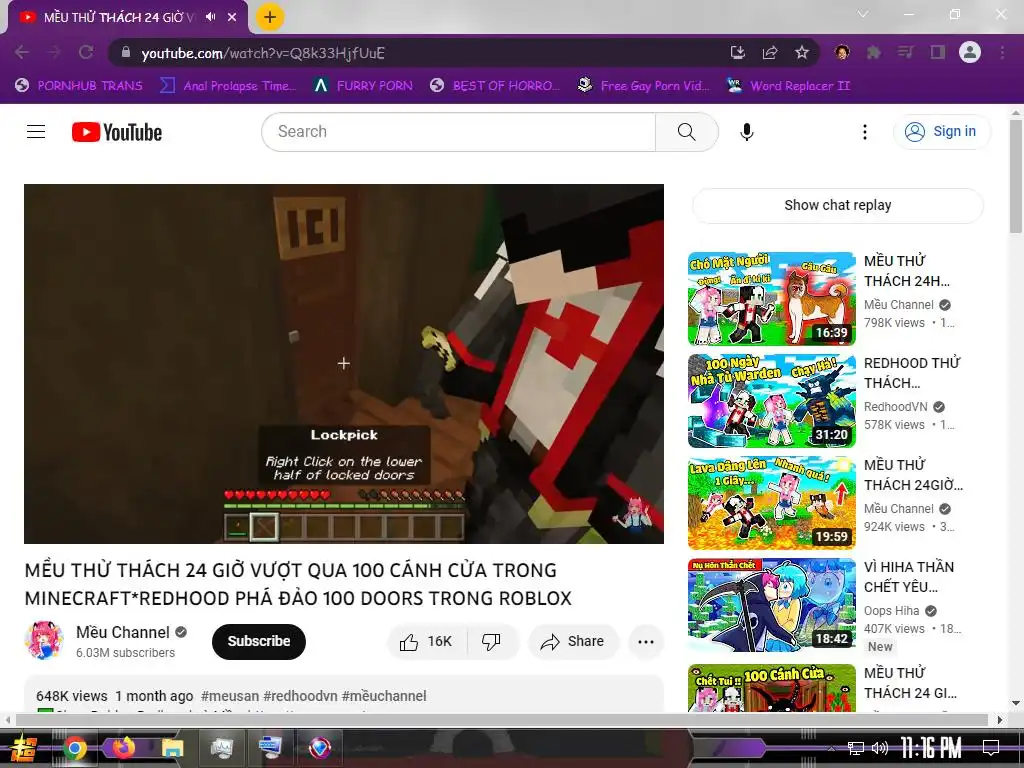
Task: Dislike the video
Action: [492, 641]
